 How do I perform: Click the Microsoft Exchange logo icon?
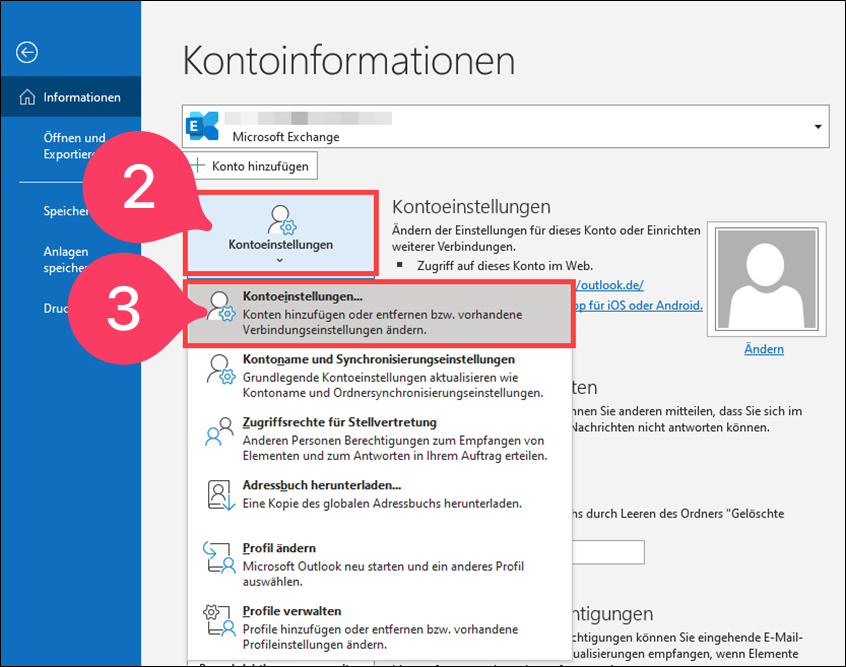(203, 126)
